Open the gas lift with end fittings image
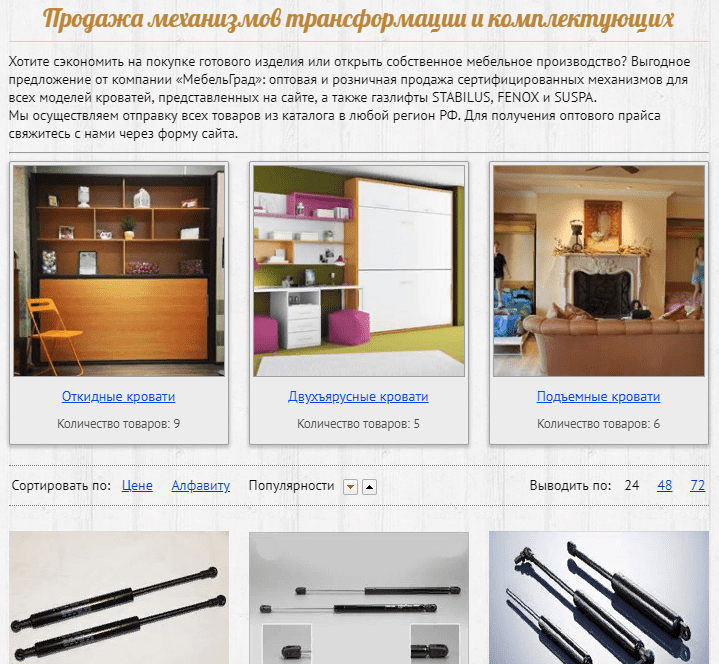The image size is (719, 664). (359, 598)
